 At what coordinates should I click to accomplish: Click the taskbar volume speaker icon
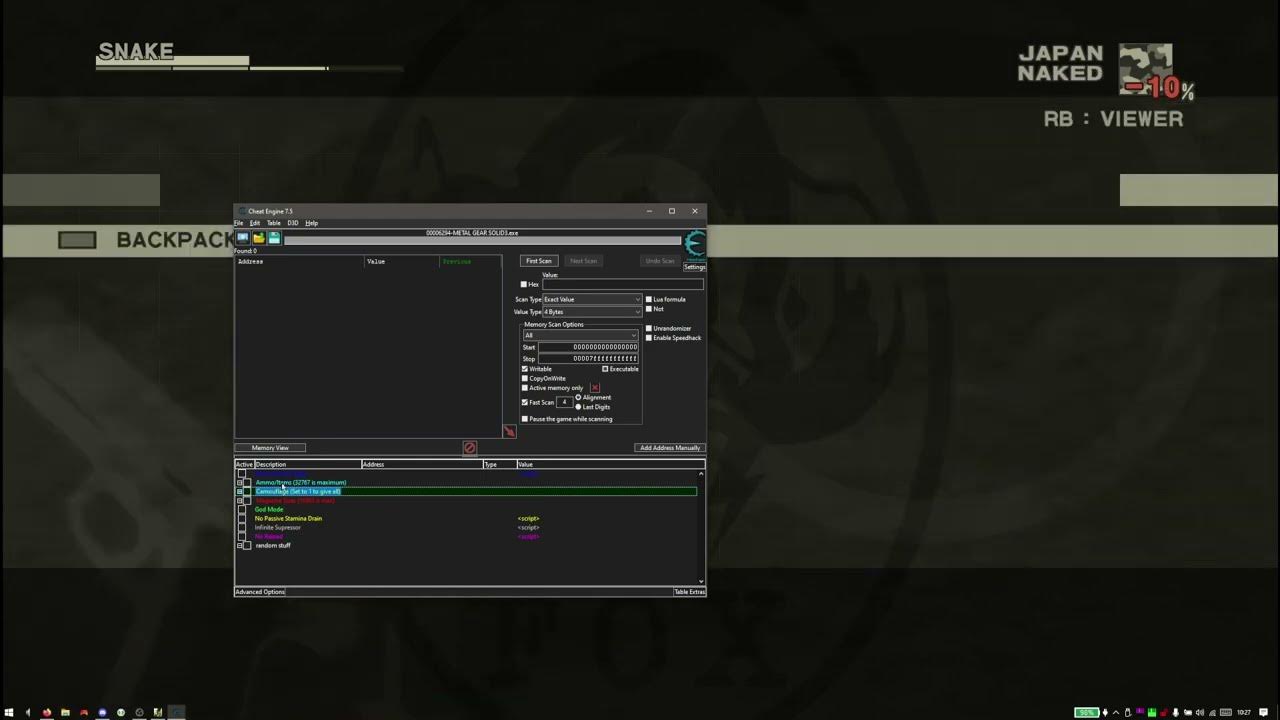[x=1200, y=712]
